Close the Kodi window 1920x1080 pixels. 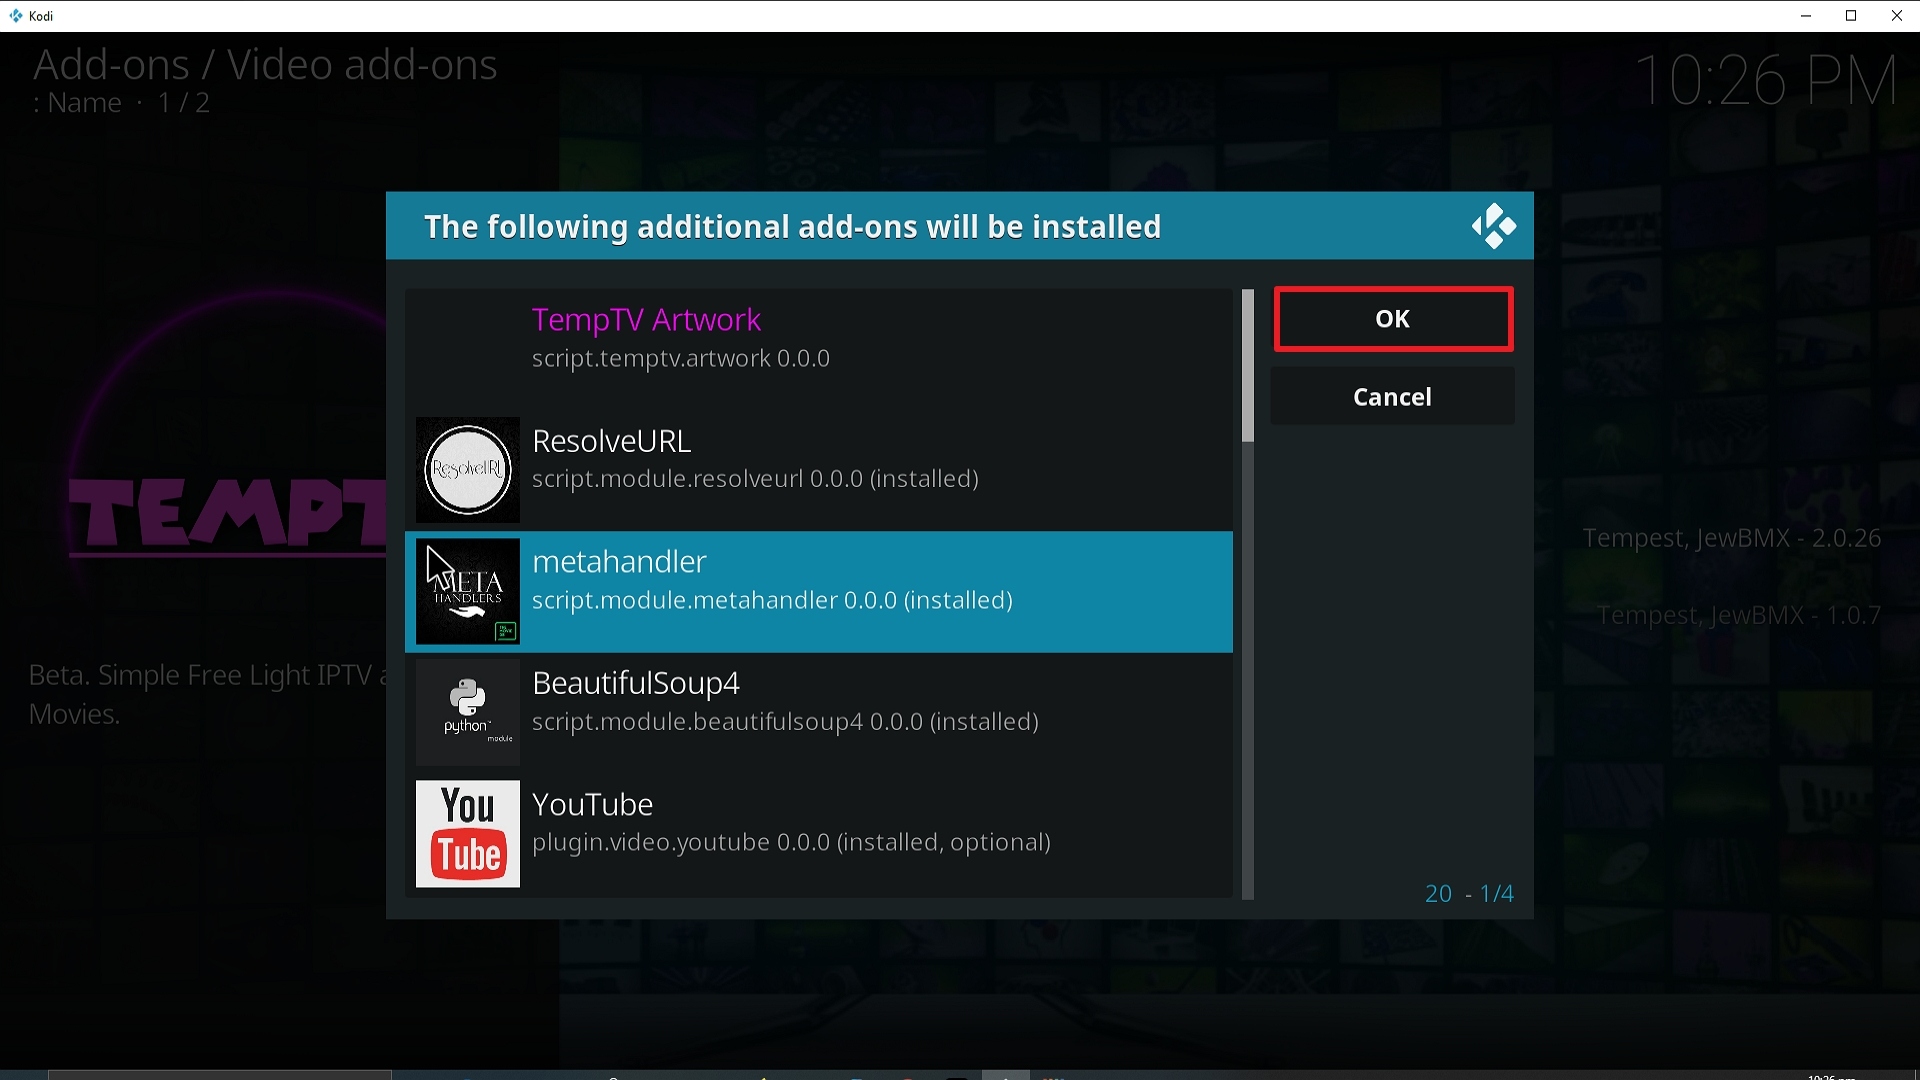coord(1897,16)
